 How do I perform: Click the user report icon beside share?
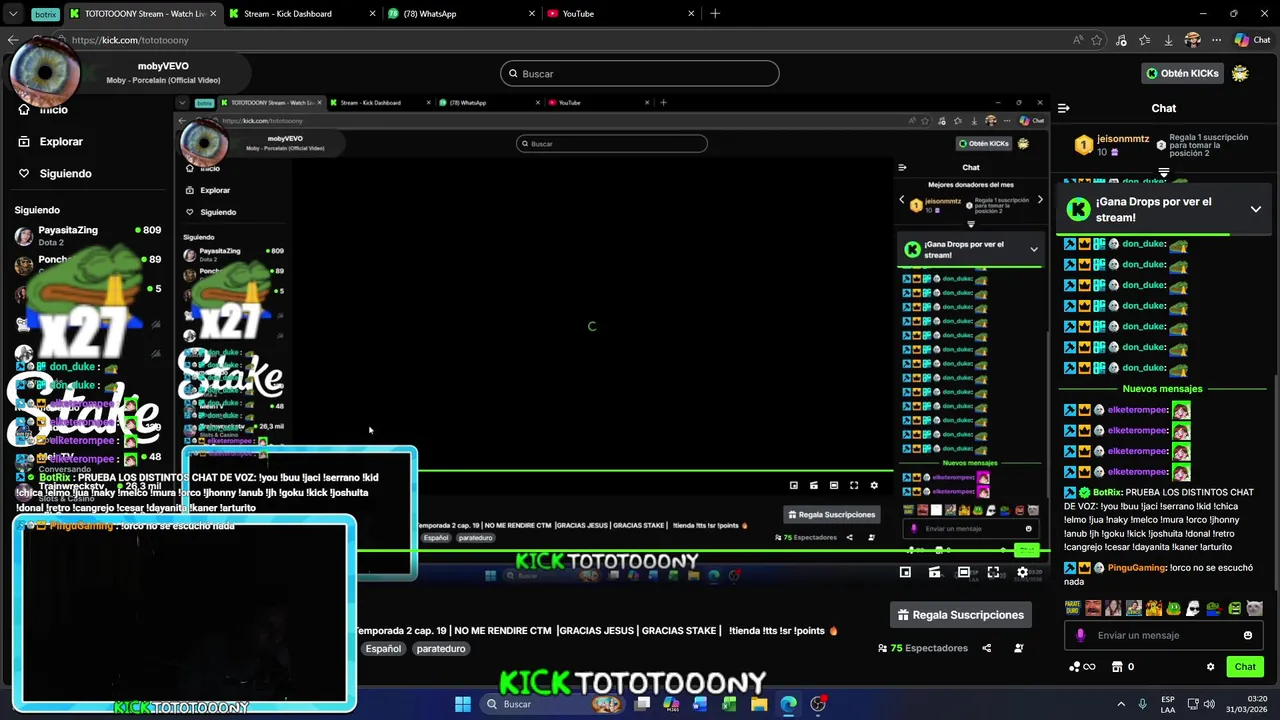coord(1019,648)
